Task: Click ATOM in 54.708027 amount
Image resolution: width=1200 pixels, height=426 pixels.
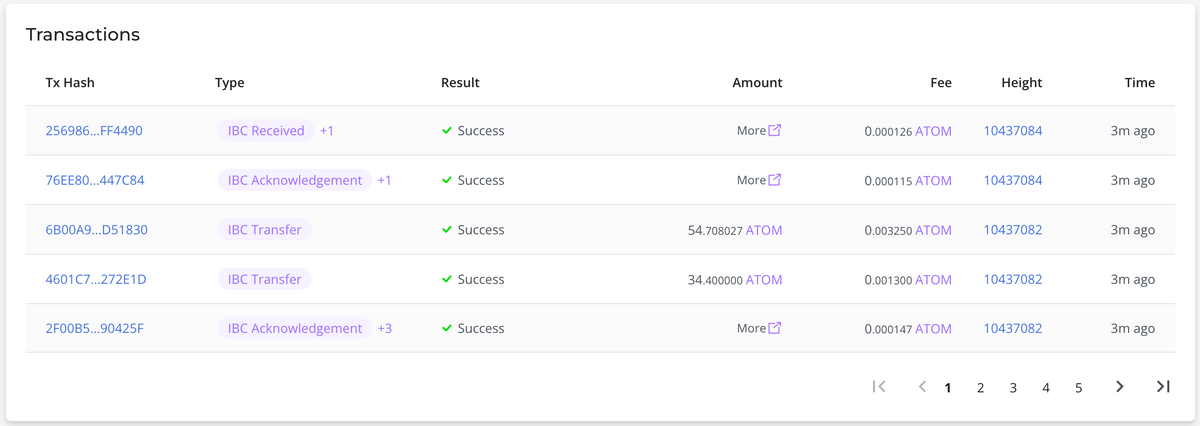Action: tap(764, 230)
